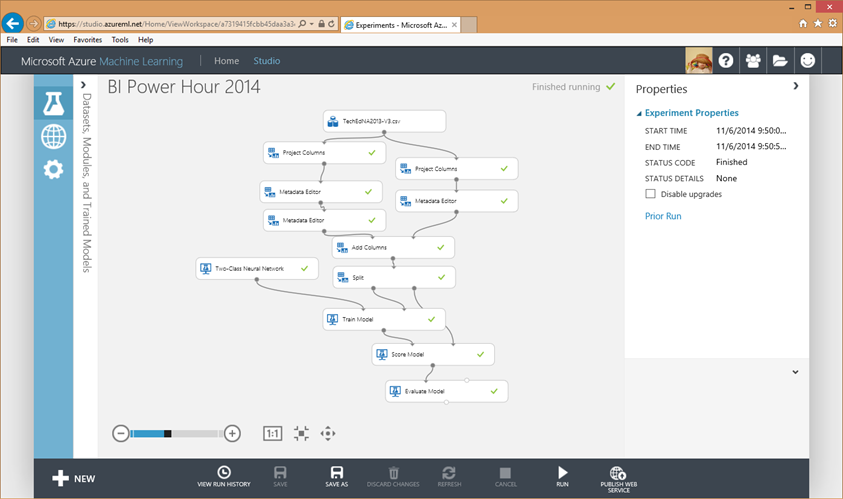This screenshot has height=499, width=843.
Task: Click the Microsoft Azure Machine Learning logo
Action: 102,61
